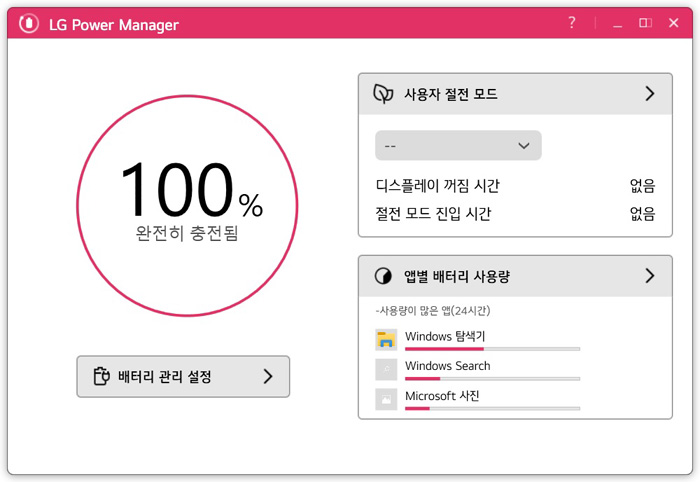Expand the 사용자 절전 모드 chevron arrow
The width and height of the screenshot is (700, 482).
click(x=650, y=93)
